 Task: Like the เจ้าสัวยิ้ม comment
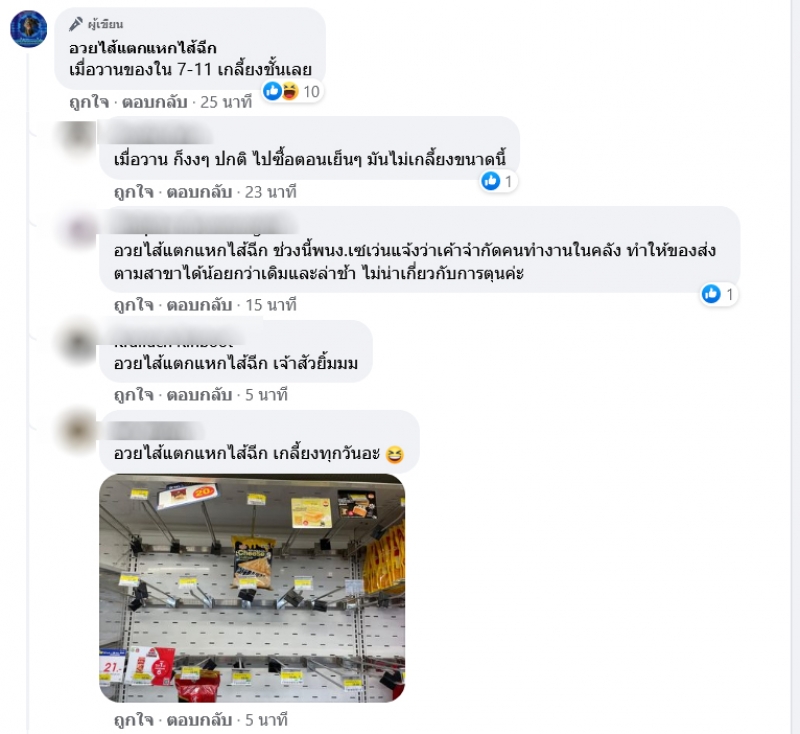[x=134, y=395]
